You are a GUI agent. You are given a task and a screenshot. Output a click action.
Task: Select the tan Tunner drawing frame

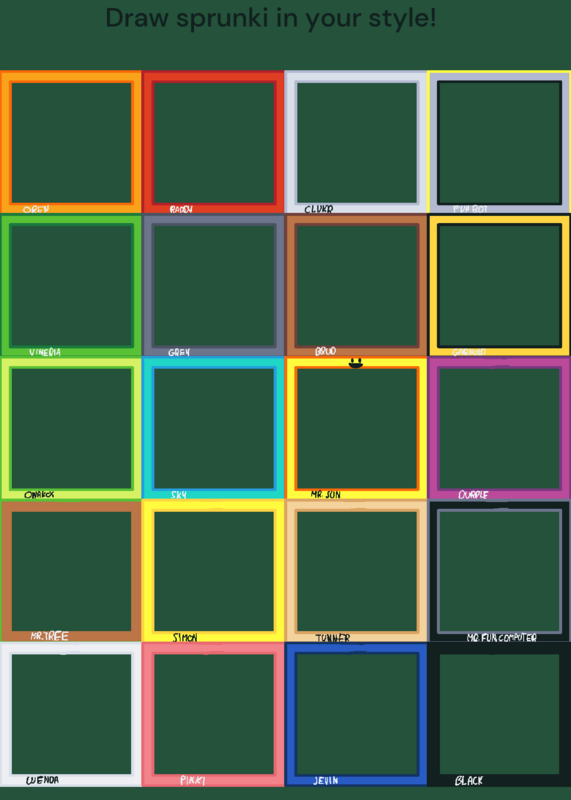point(356,571)
